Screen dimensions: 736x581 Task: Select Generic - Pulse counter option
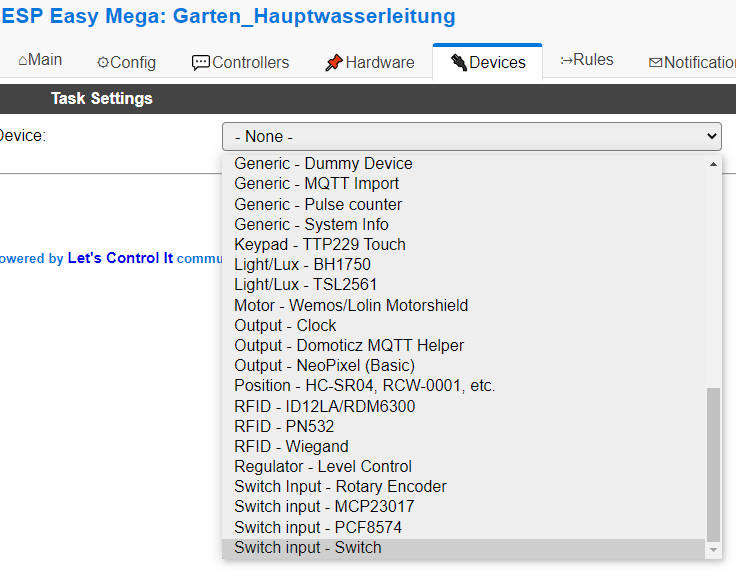tap(318, 204)
